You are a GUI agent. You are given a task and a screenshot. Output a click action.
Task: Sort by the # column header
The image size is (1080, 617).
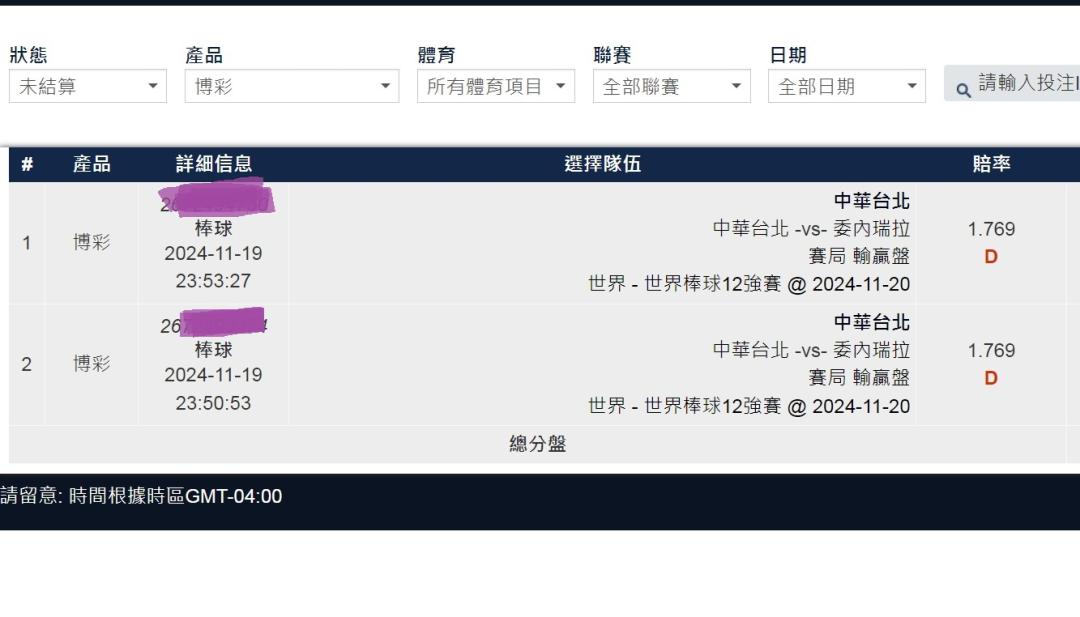pos(27,164)
